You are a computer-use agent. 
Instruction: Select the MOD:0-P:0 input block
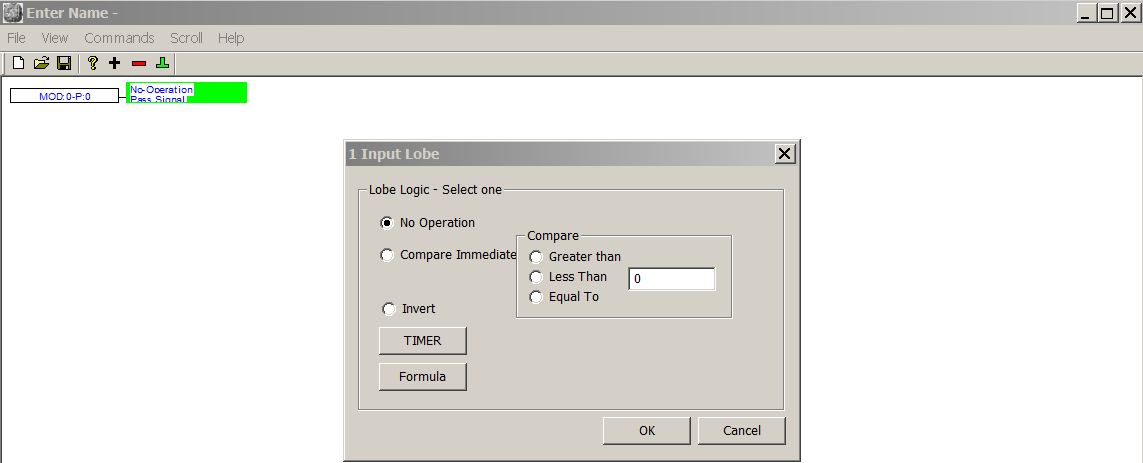(64, 96)
